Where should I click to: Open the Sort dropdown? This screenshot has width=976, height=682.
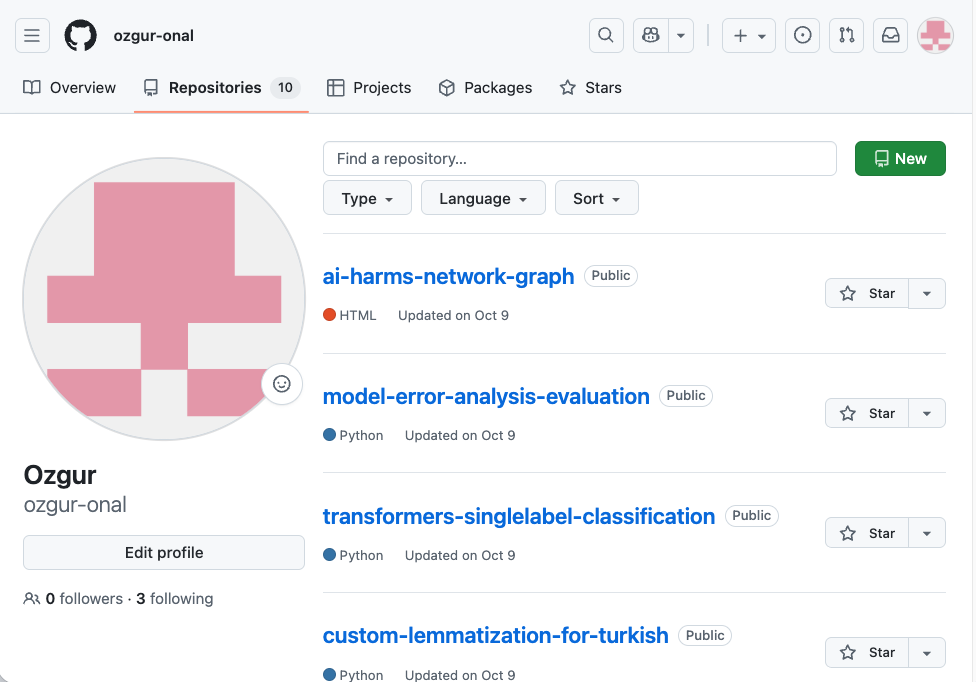tap(597, 198)
